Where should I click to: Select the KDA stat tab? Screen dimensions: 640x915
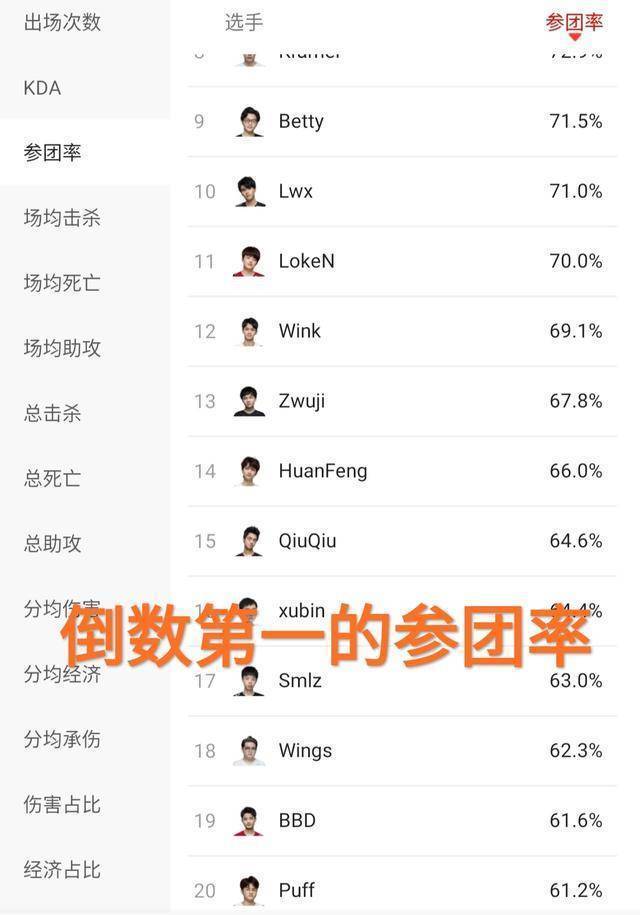[42, 88]
